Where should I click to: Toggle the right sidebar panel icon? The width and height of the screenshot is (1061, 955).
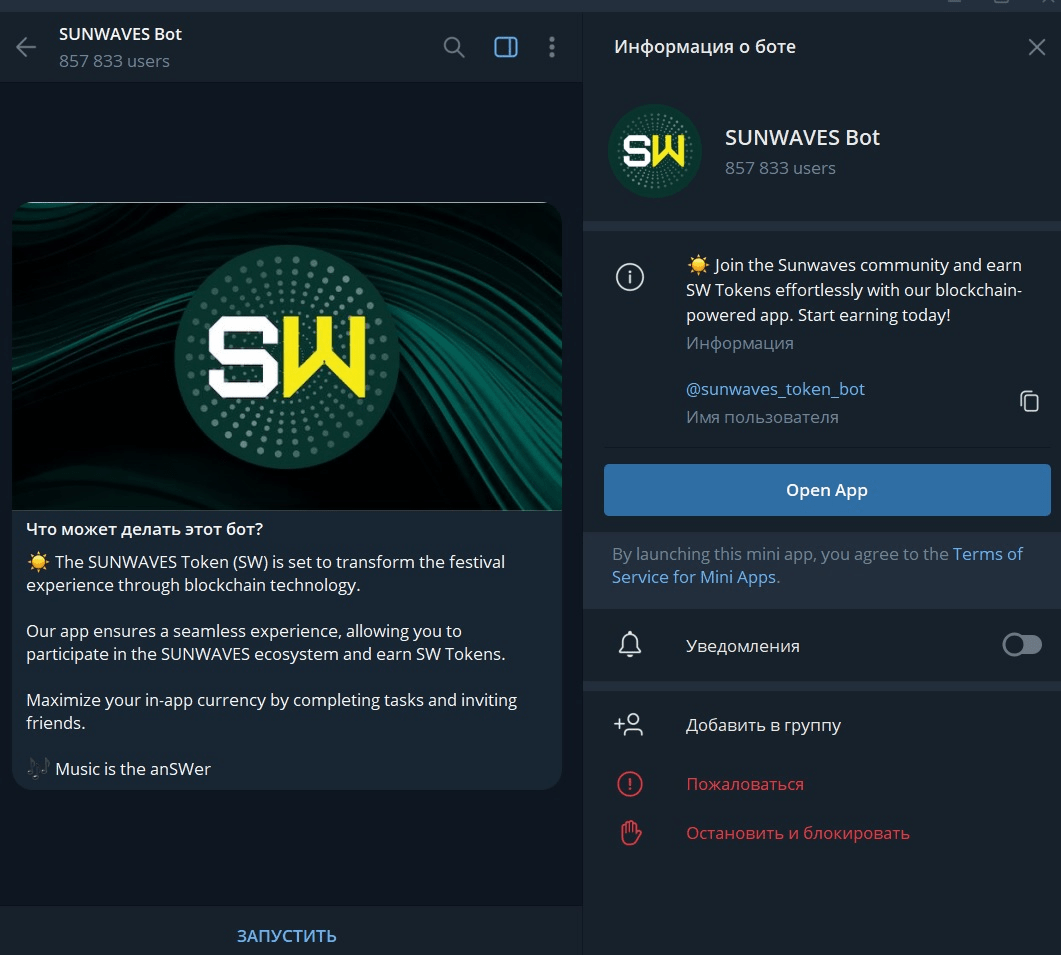coord(505,47)
